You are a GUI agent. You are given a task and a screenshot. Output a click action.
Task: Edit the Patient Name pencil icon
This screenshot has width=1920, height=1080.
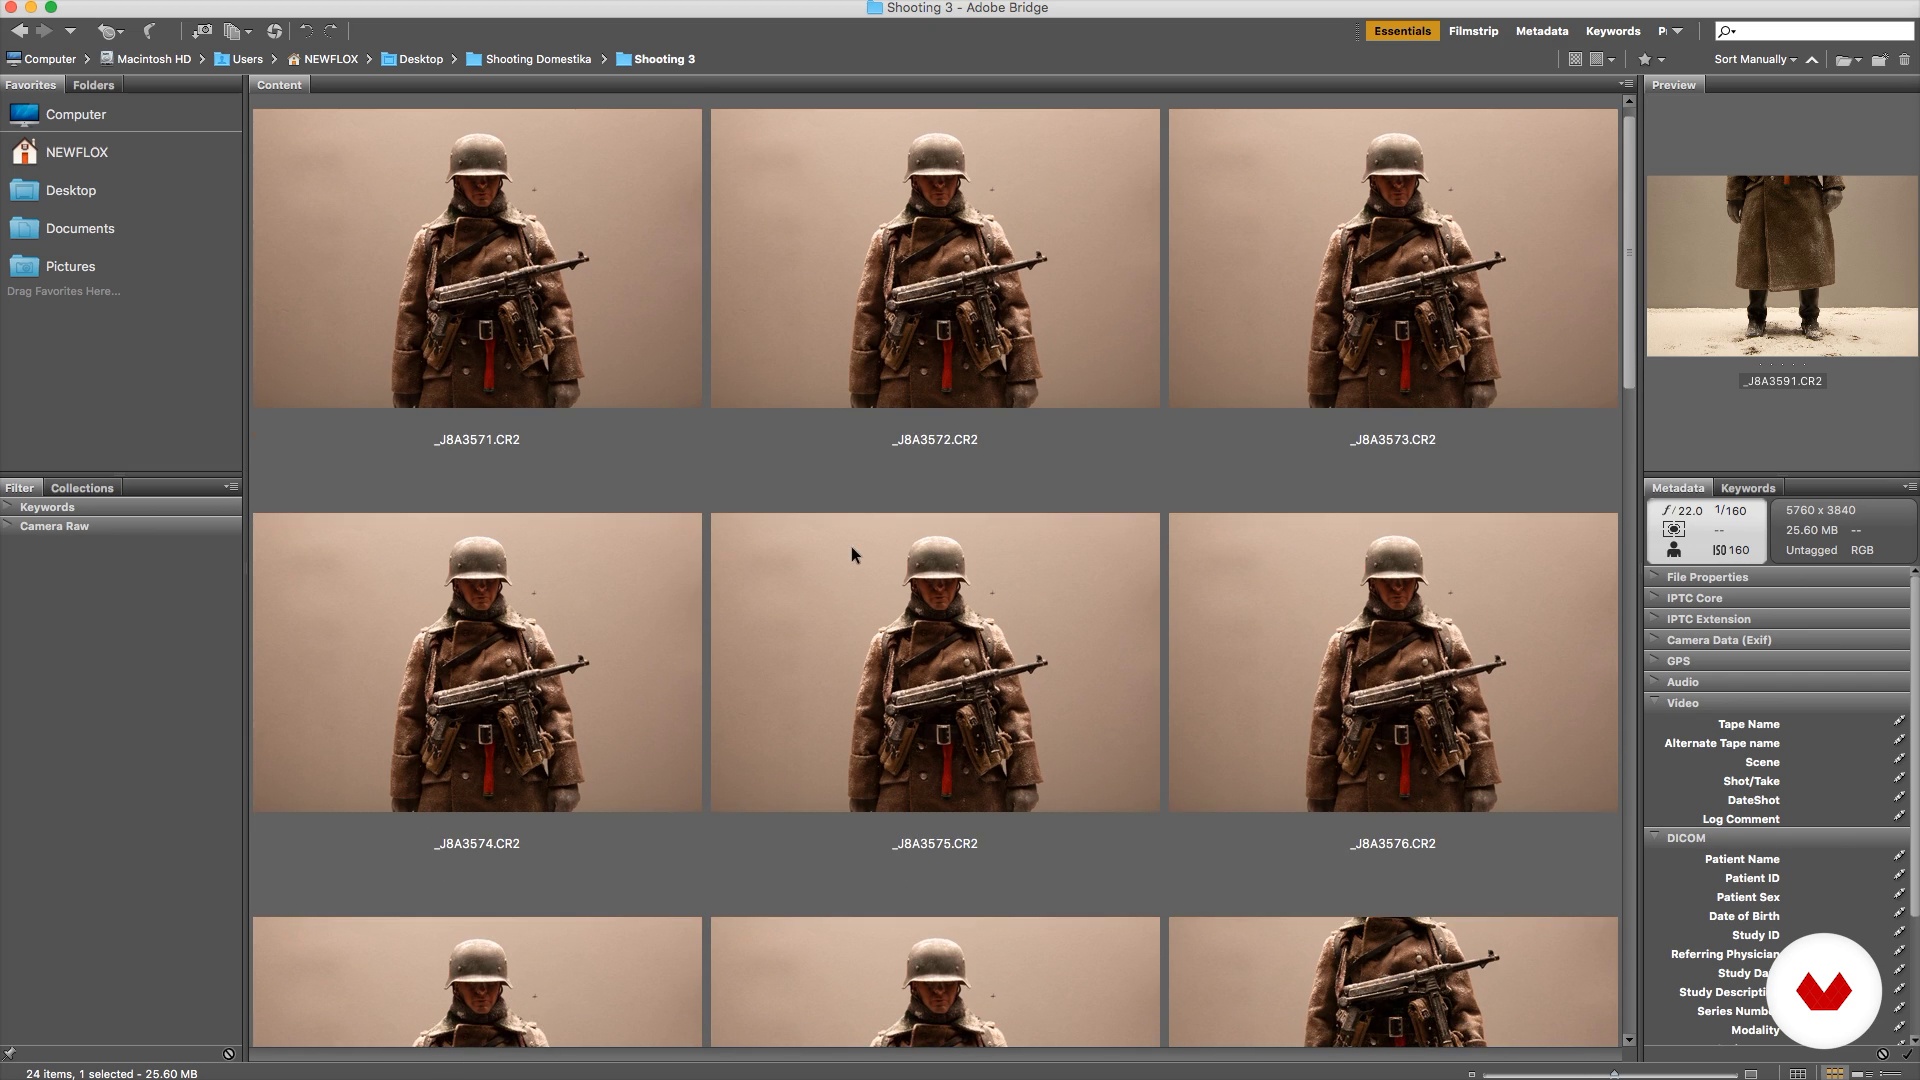pos(1899,856)
